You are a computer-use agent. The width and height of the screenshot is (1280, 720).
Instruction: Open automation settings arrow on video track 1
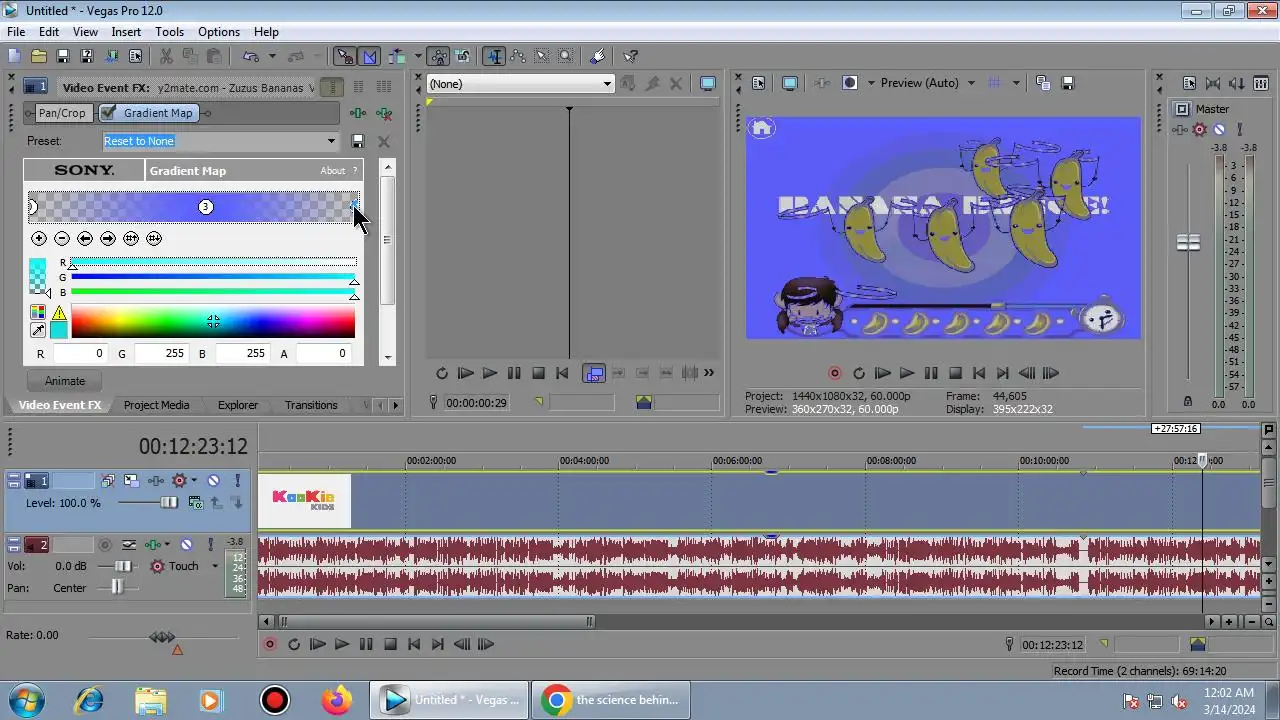[x=194, y=481]
